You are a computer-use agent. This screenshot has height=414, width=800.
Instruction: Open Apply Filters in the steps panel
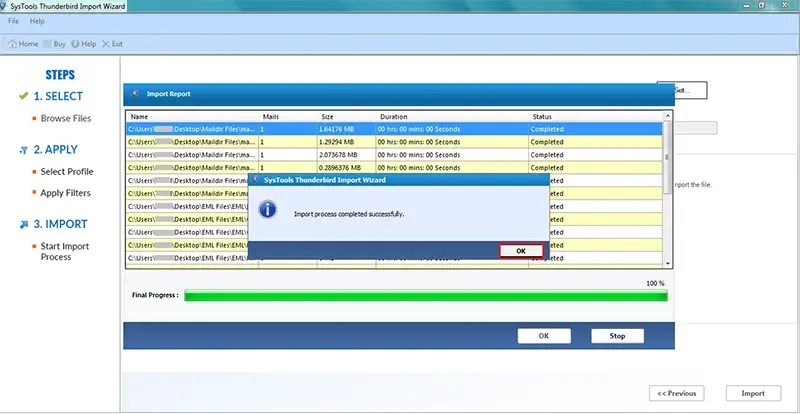[65, 193]
